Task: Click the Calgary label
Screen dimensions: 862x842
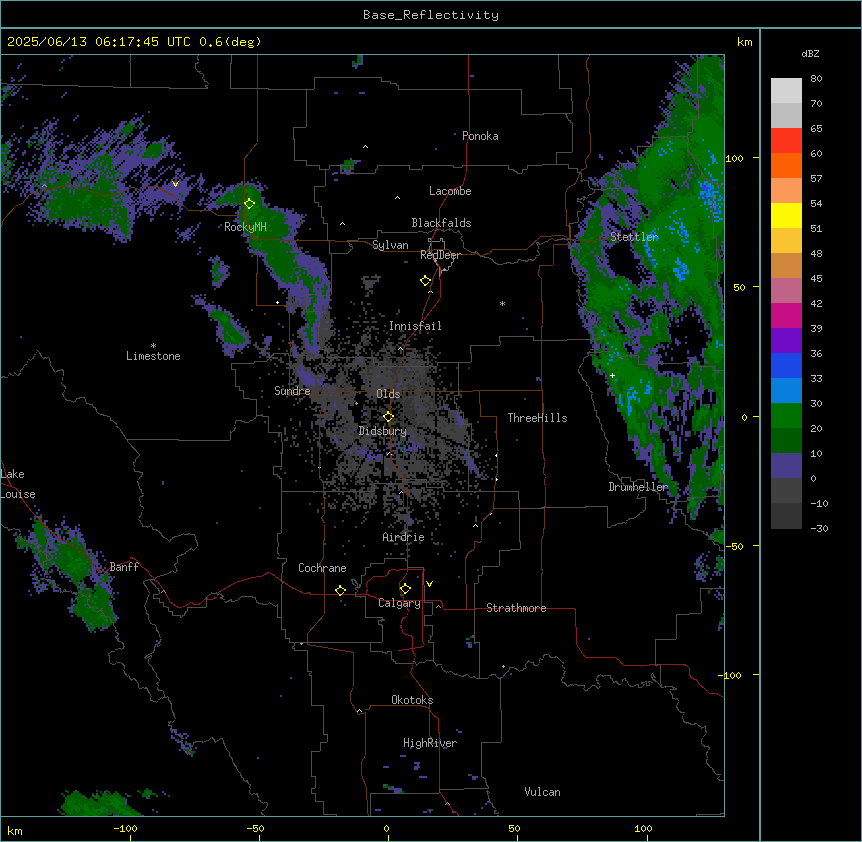Action: tap(400, 603)
